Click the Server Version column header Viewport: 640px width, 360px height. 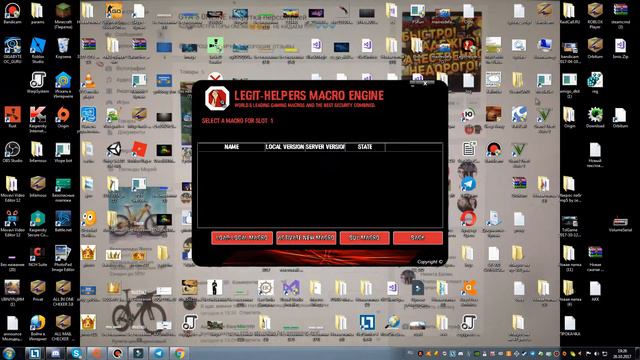tap(325, 147)
